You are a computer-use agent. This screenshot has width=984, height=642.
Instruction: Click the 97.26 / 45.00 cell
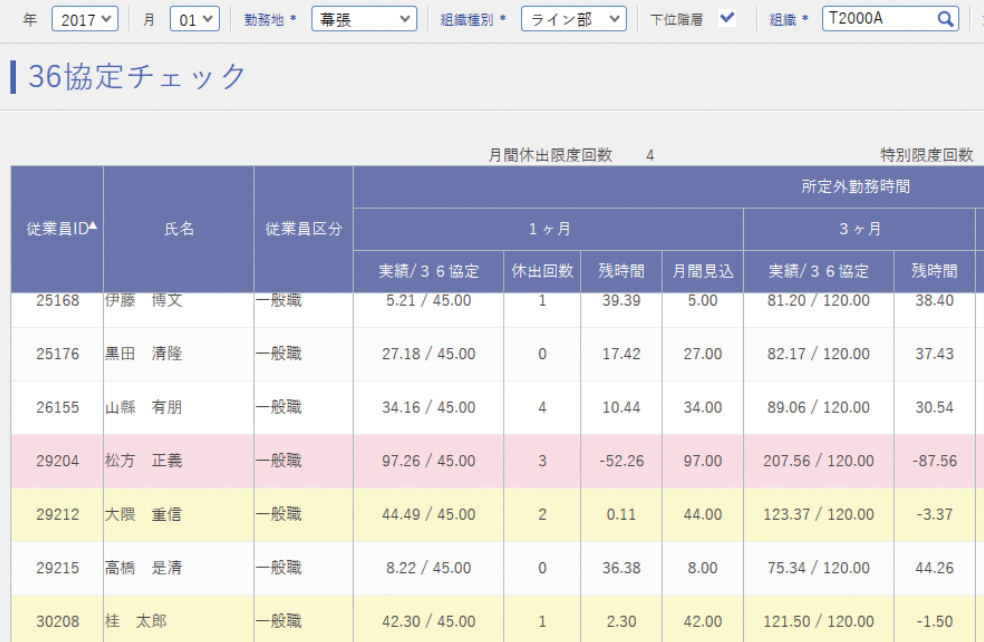click(x=428, y=461)
